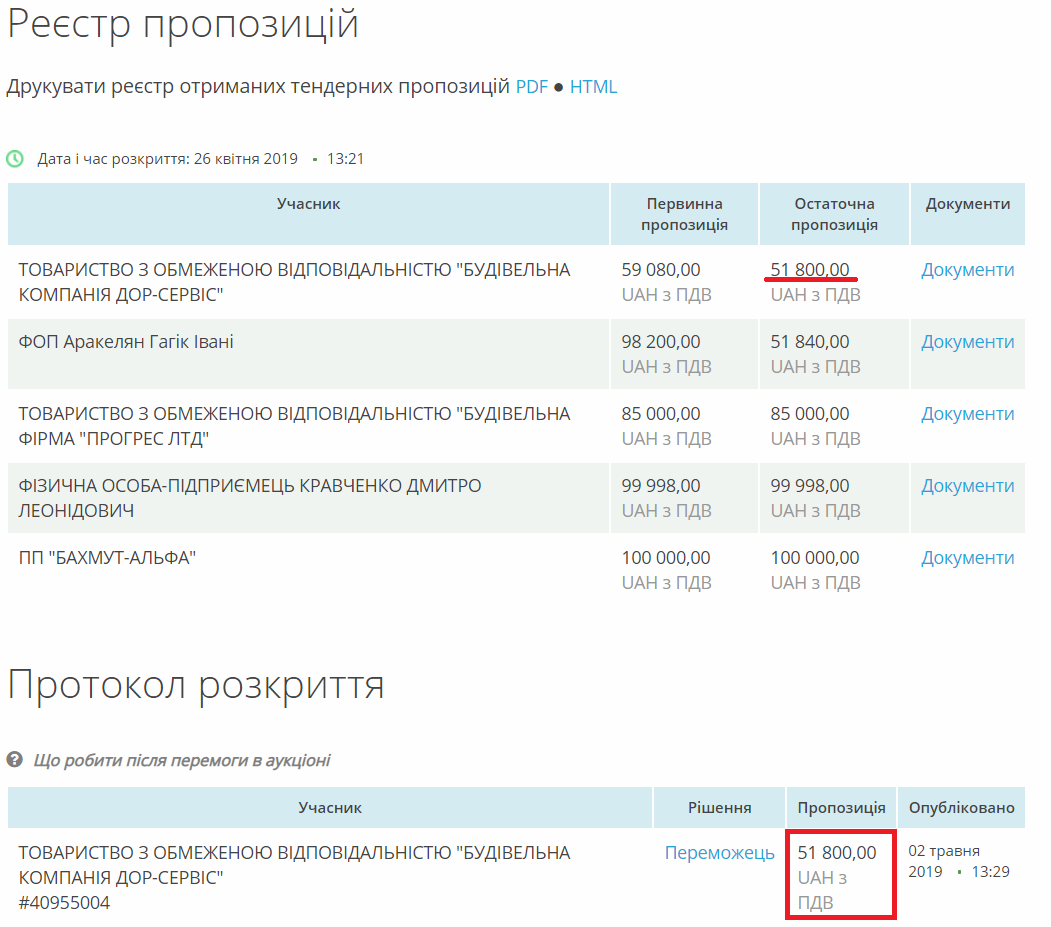Click the Переможець decision link
Screen dimensions: 1051x927
(x=719, y=853)
